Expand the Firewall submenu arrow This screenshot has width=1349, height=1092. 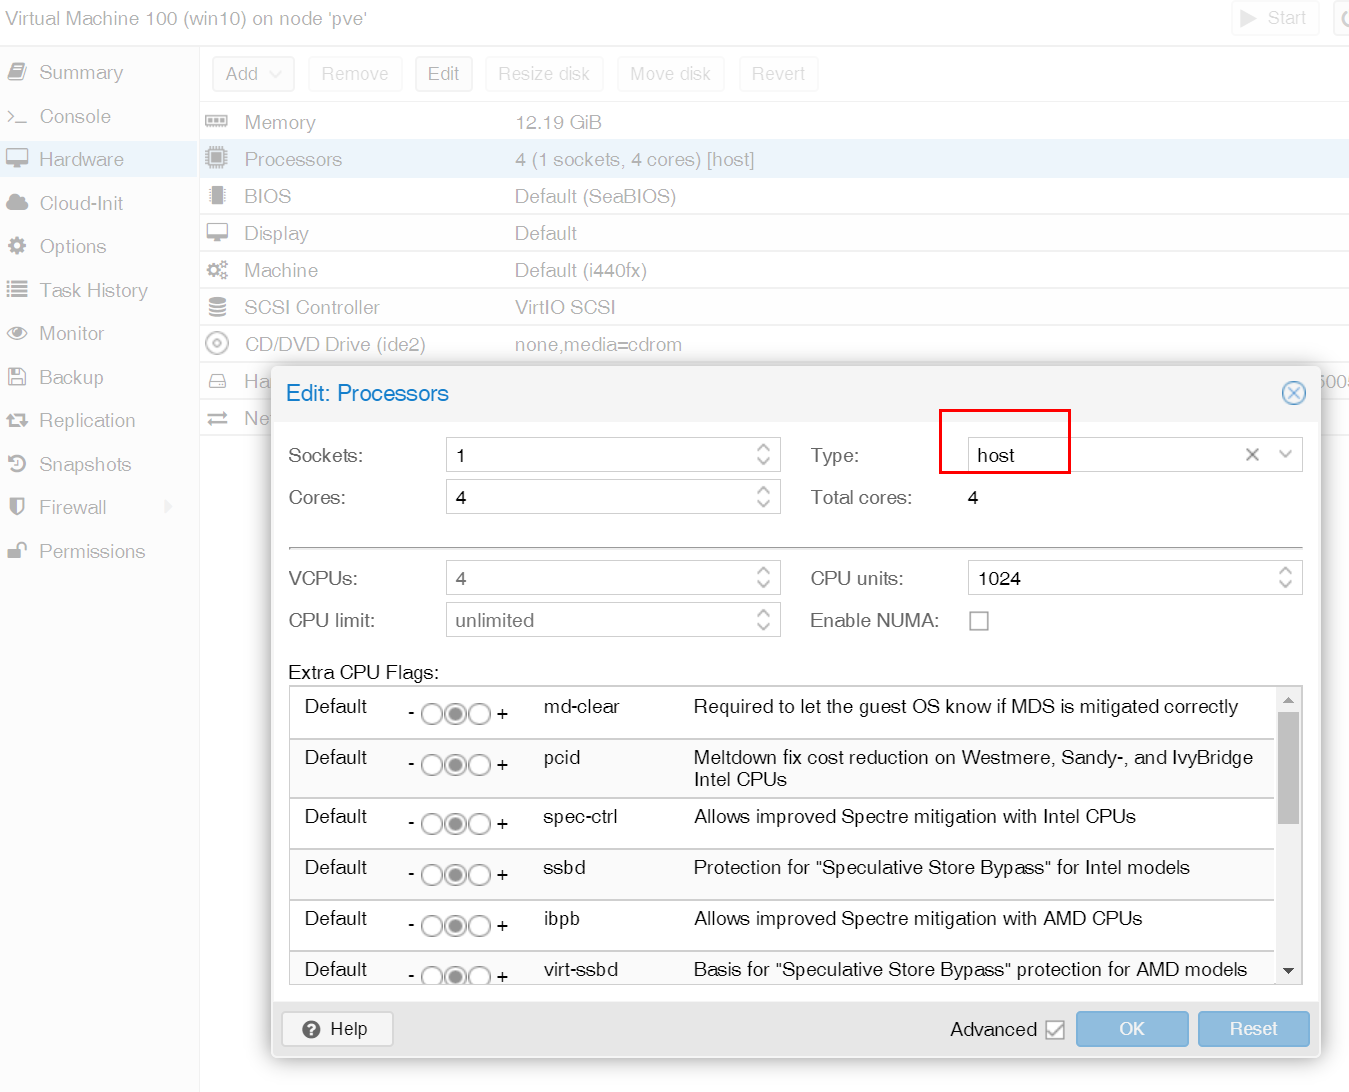[168, 507]
